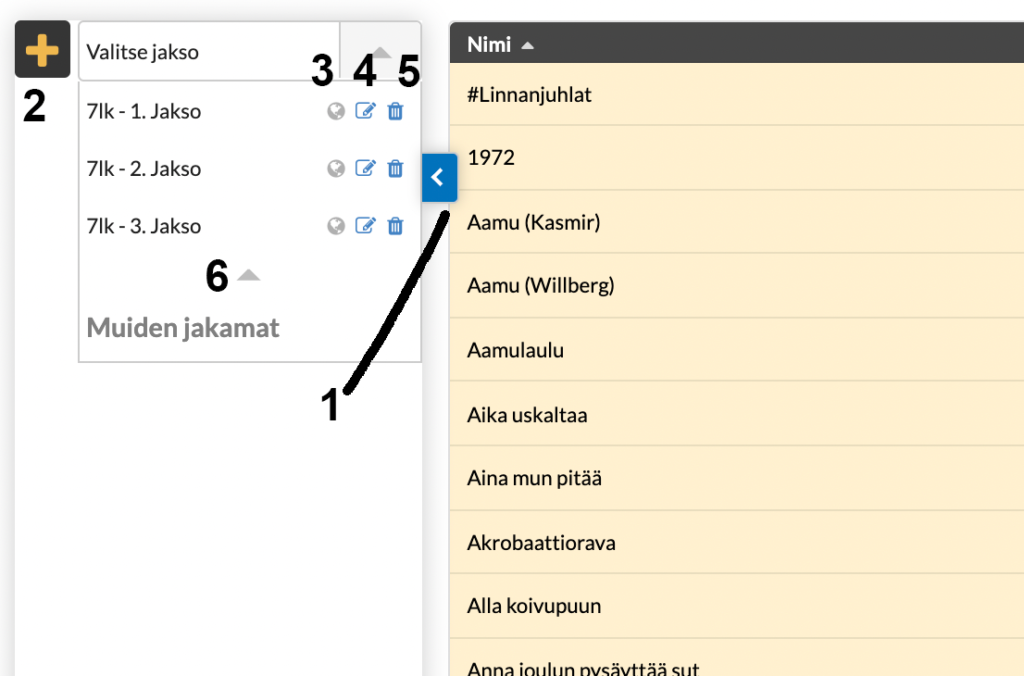Open the song Akrobaattiorava

tap(541, 543)
